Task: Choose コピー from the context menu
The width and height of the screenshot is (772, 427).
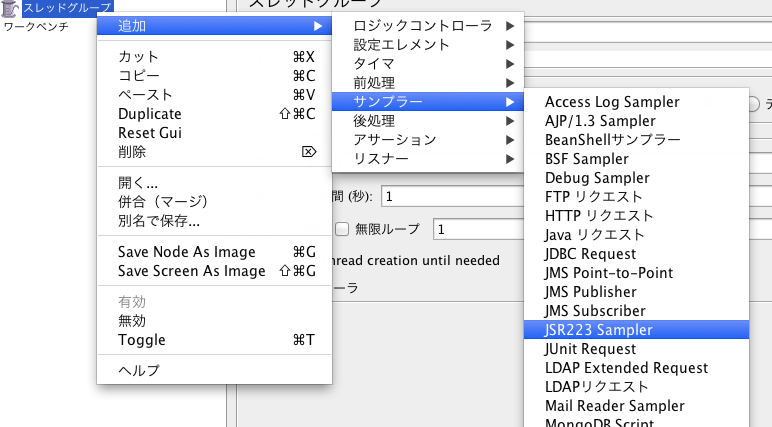Action: (x=214, y=75)
